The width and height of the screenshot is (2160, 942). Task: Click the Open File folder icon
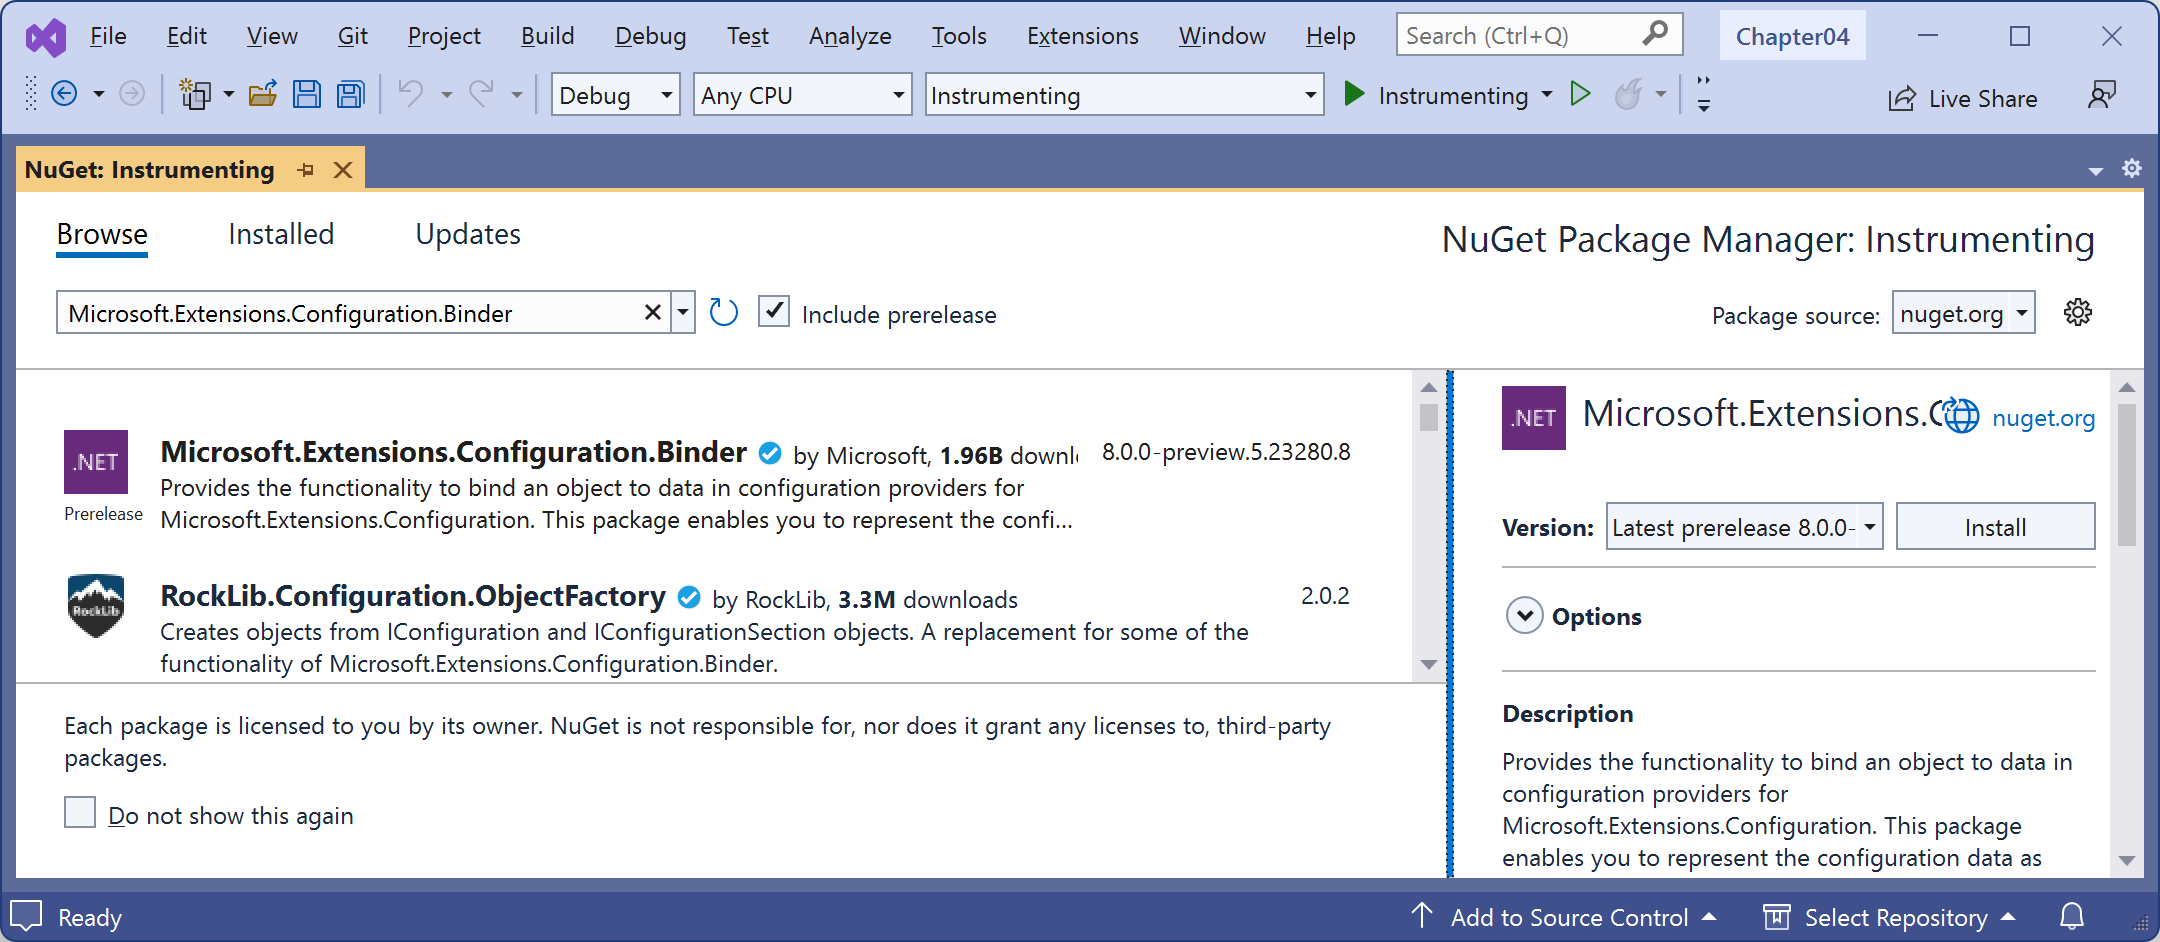(263, 94)
